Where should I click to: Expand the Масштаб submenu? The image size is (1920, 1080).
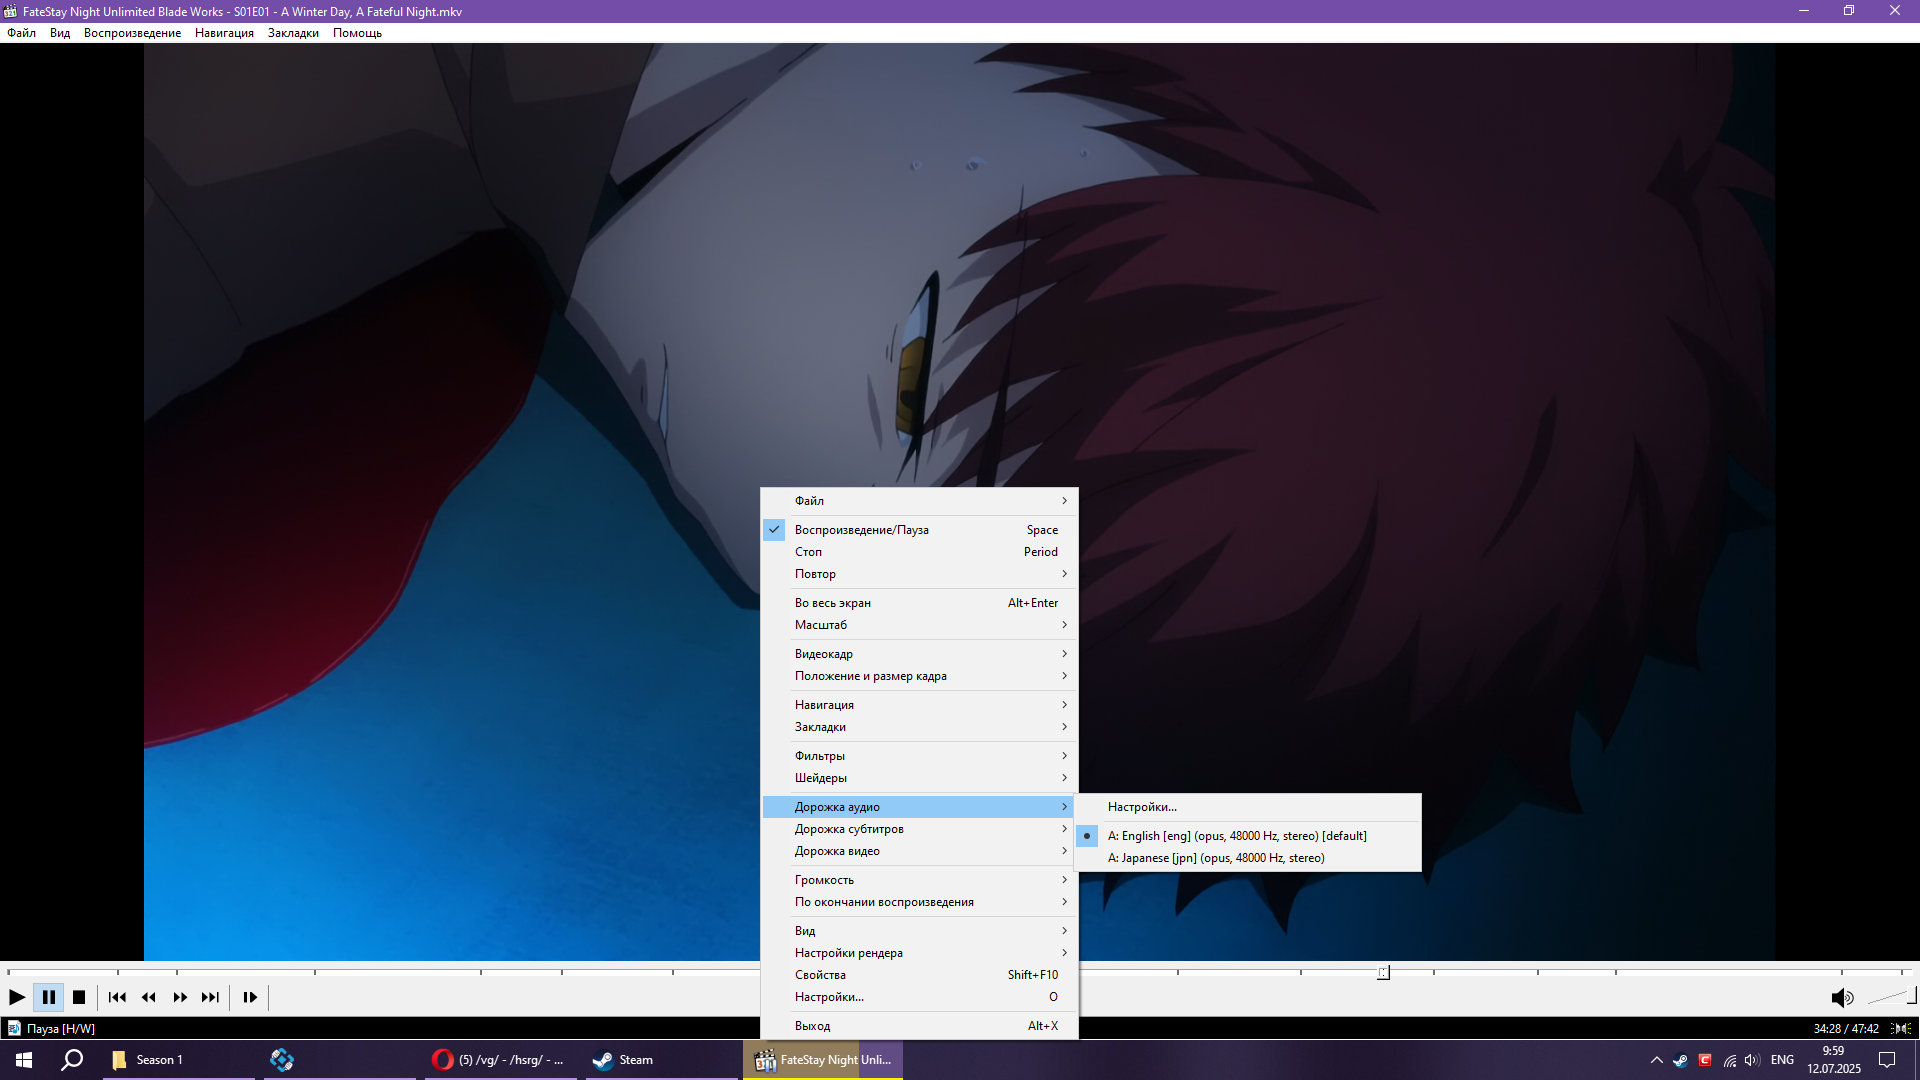pyautogui.click(x=920, y=625)
